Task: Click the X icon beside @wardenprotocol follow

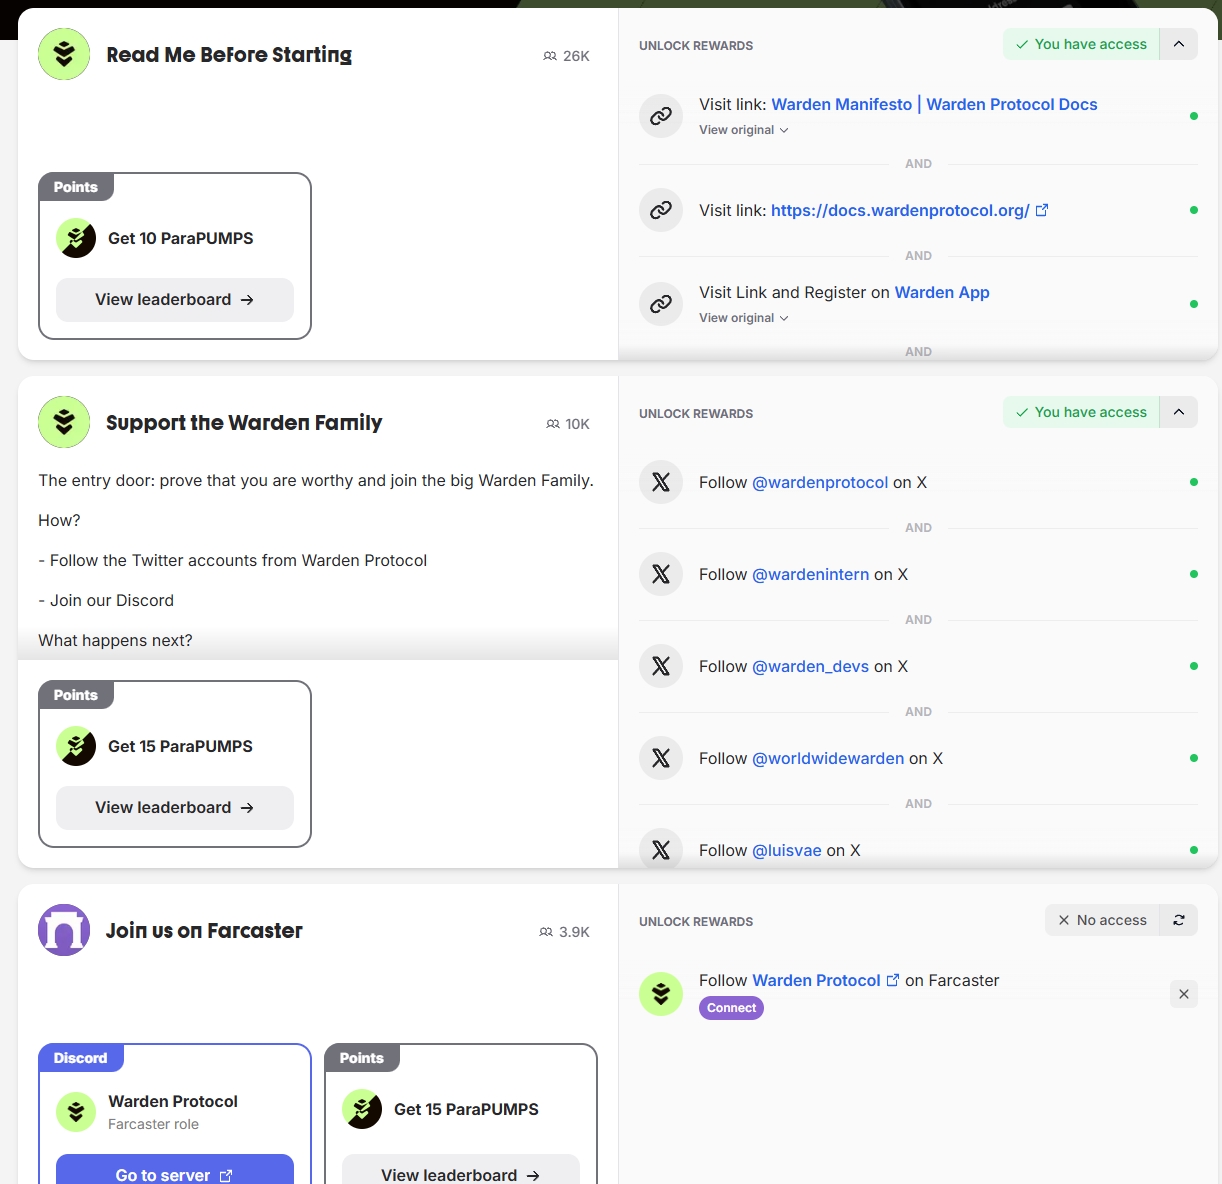Action: (x=661, y=482)
